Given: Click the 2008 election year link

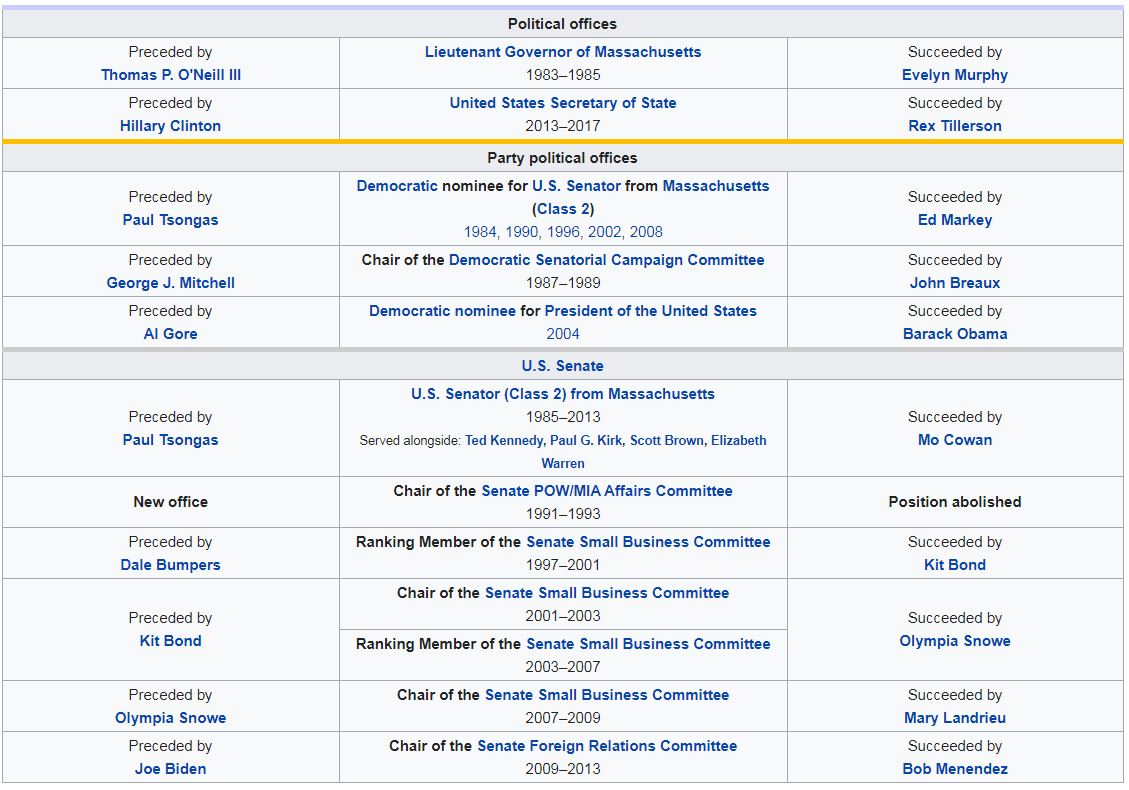Looking at the screenshot, I should click(646, 232).
